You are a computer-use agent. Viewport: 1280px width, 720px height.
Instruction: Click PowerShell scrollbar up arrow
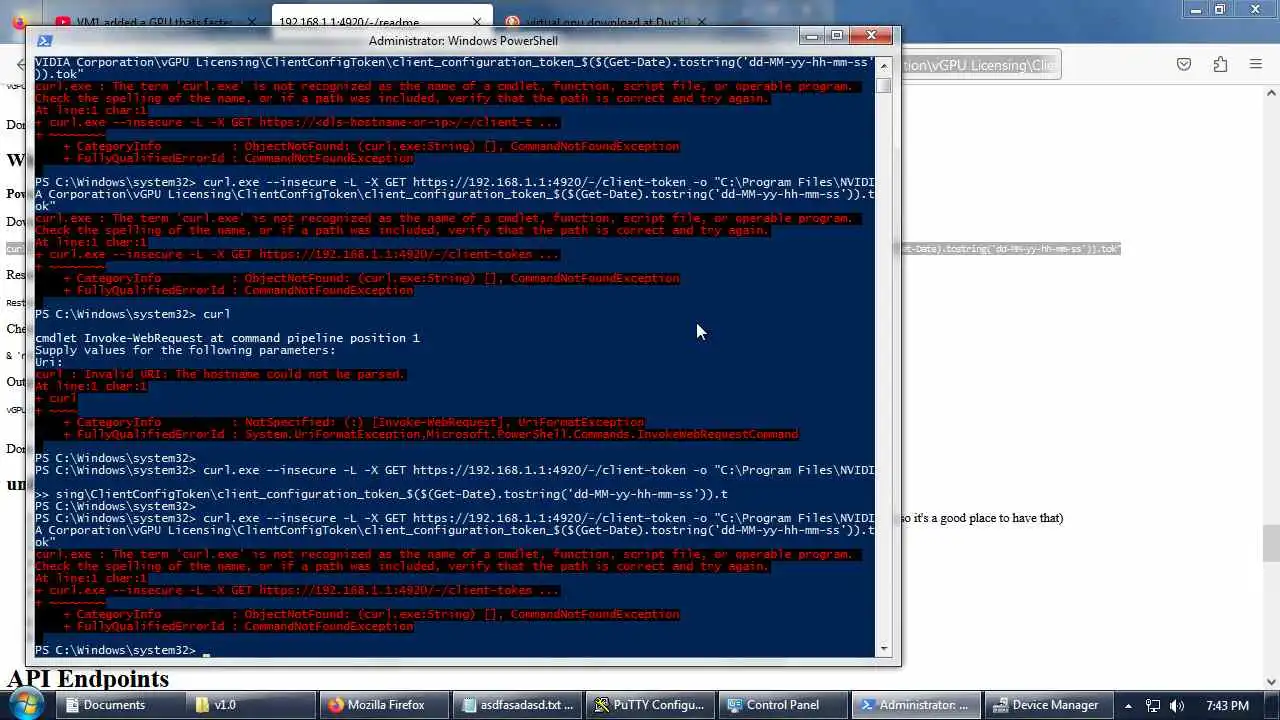[883, 65]
